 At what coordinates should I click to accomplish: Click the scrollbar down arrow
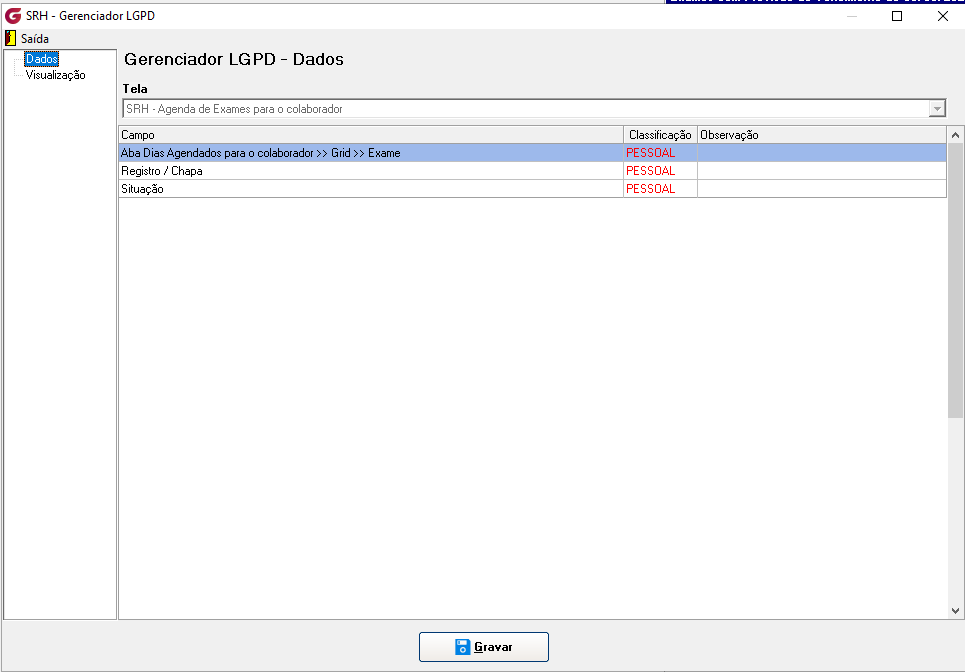pyautogui.click(x=955, y=611)
